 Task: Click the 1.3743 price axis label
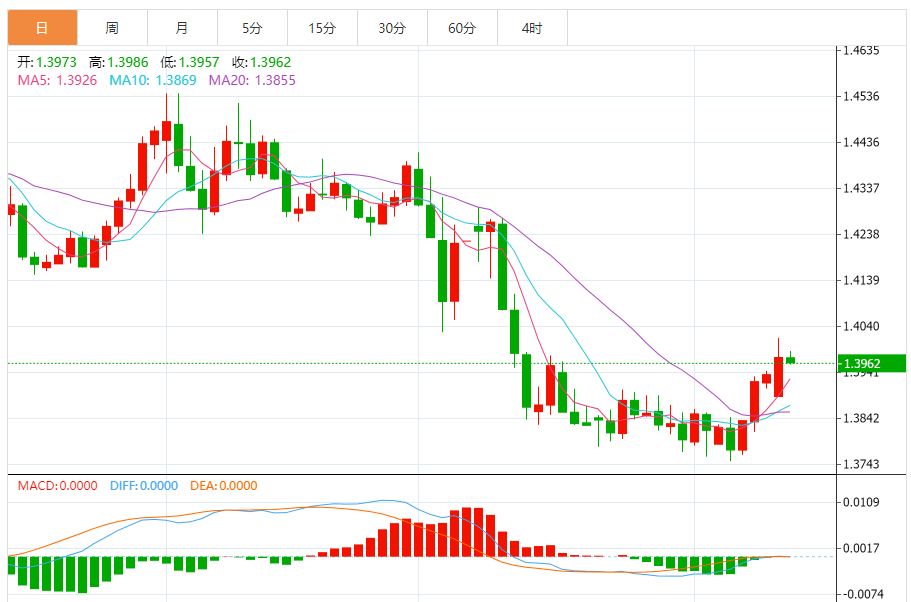pyautogui.click(x=862, y=464)
